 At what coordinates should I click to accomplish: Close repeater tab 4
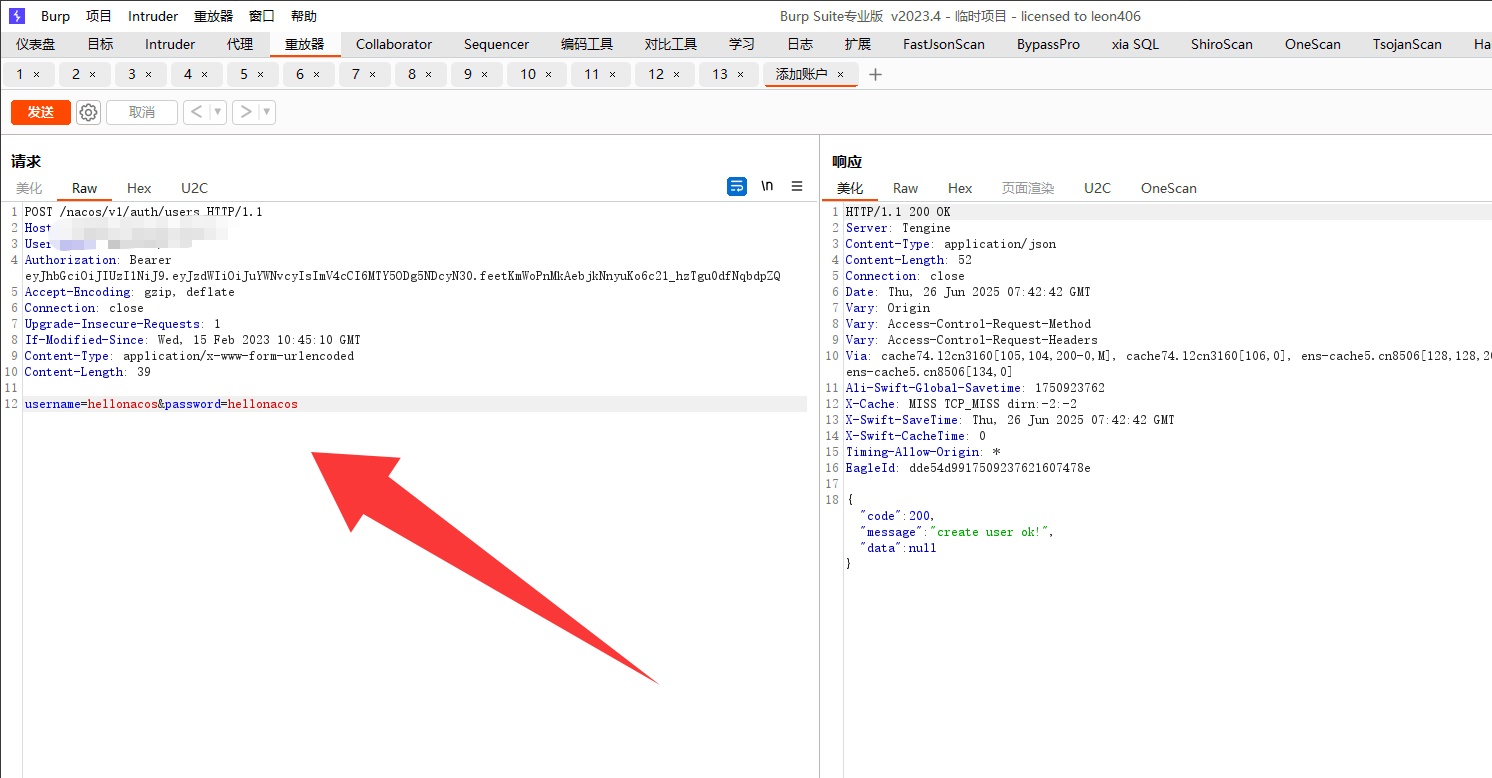[x=205, y=75]
